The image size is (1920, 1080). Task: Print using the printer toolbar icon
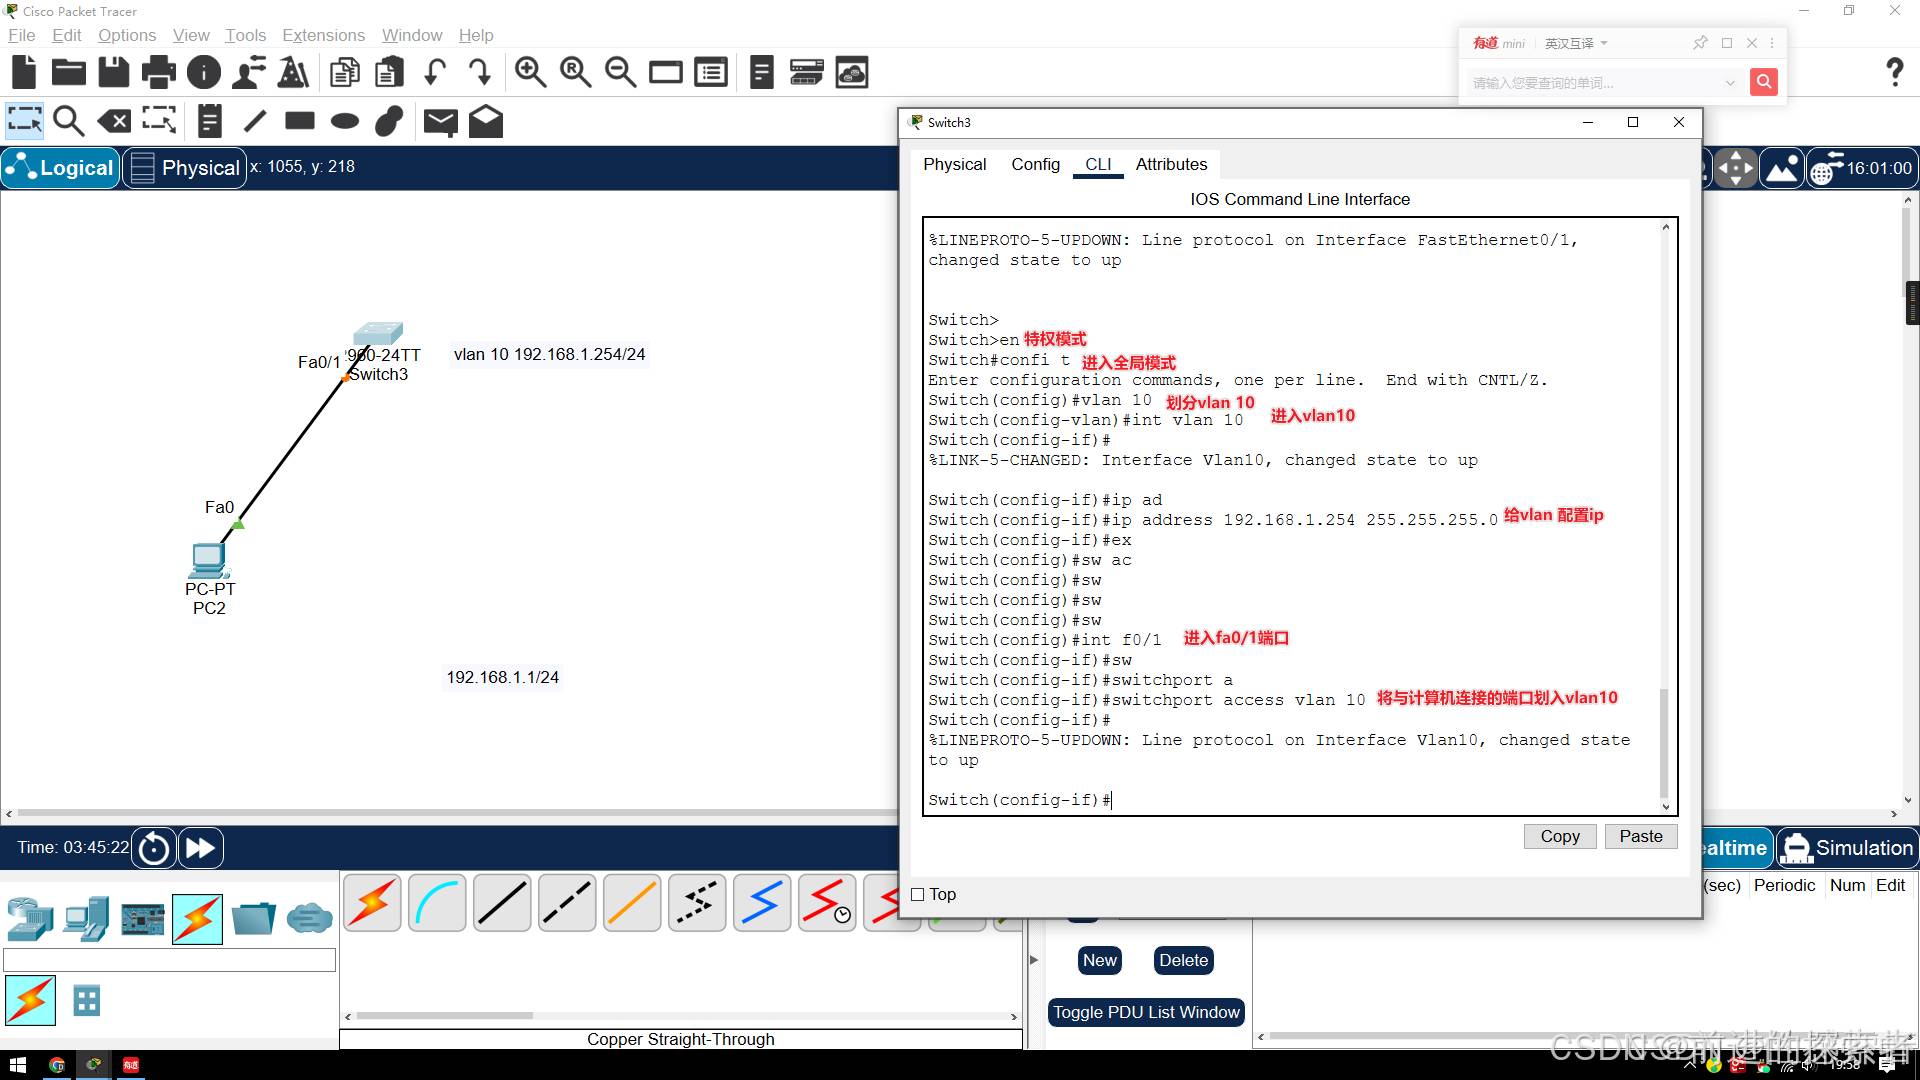pos(158,72)
